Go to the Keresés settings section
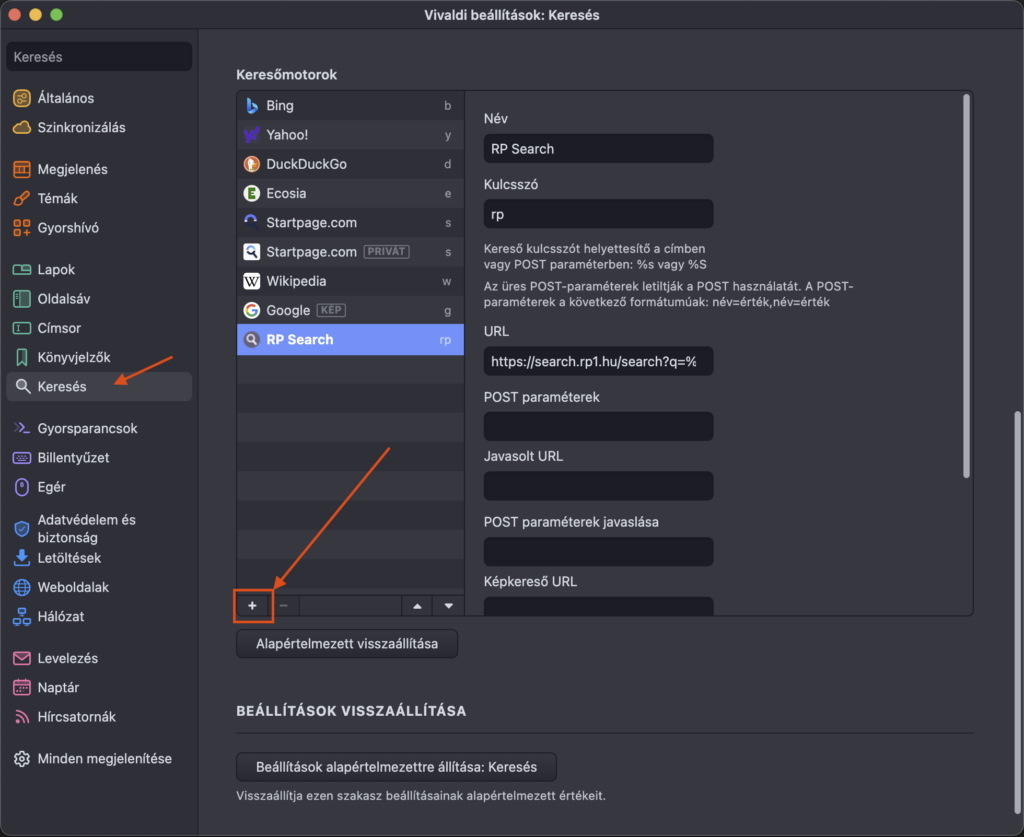 99,387
